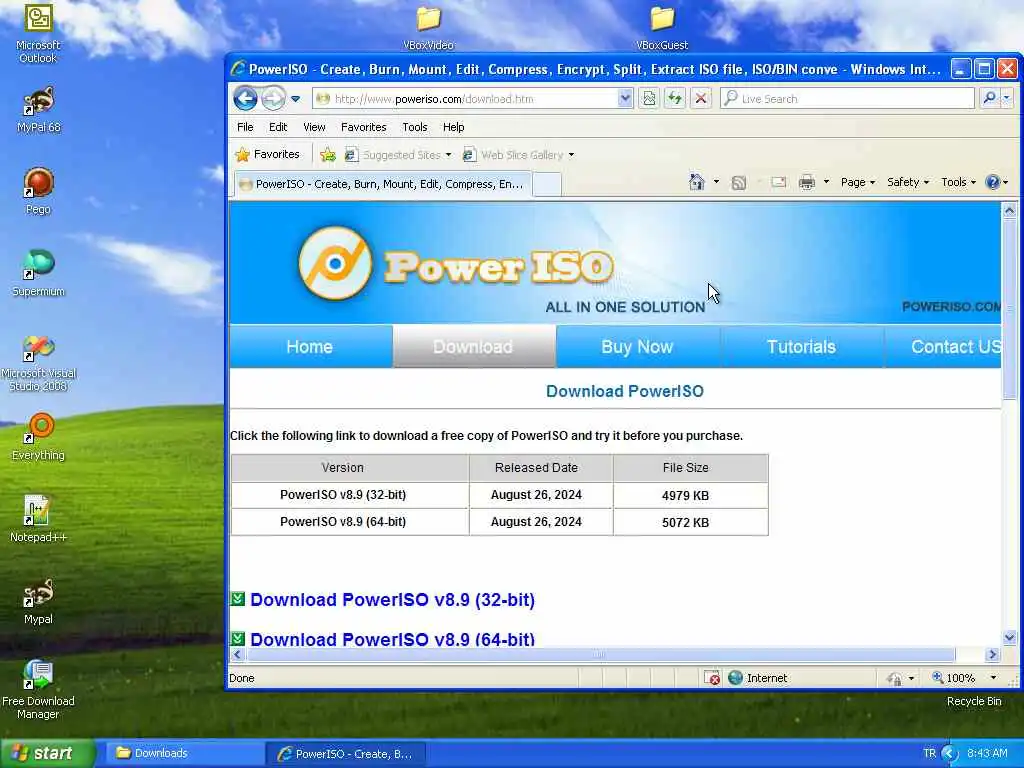Click the magnifier search button
Screen dimensions: 1024x768
[x=989, y=99]
